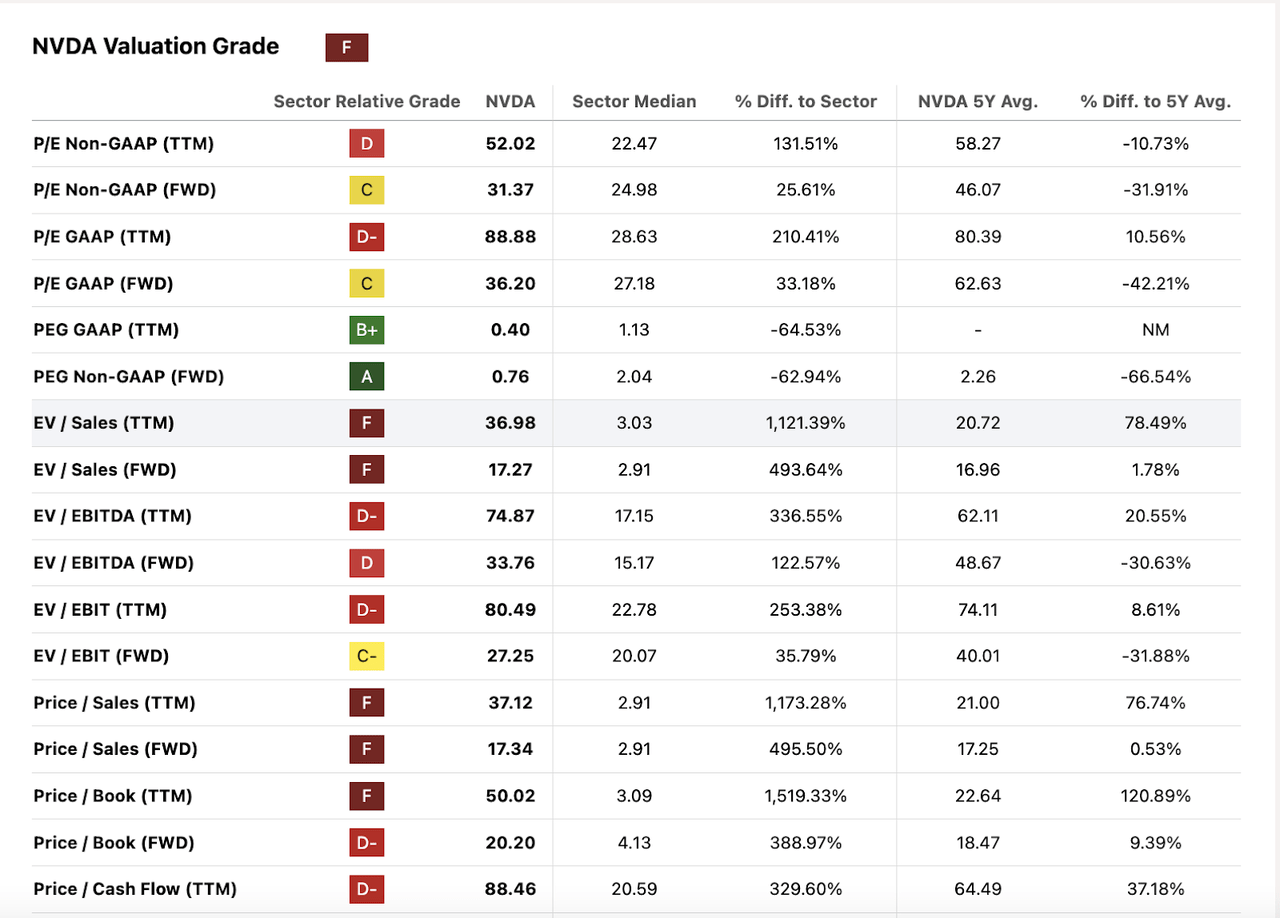This screenshot has height=918, width=1280.
Task: Select the EV / EBITDA (TTM) row label
Action: [x=112, y=516]
